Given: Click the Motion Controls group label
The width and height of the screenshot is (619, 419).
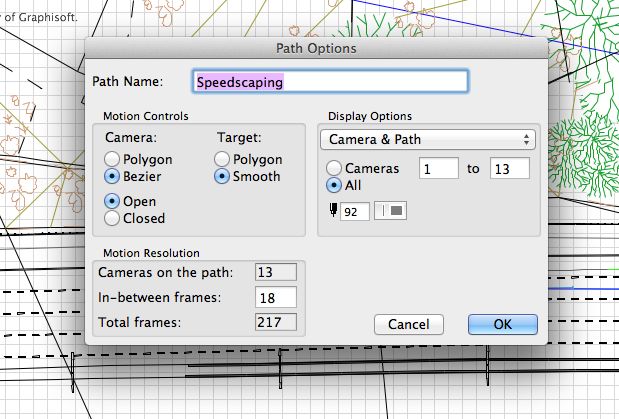Looking at the screenshot, I should coord(146,116).
